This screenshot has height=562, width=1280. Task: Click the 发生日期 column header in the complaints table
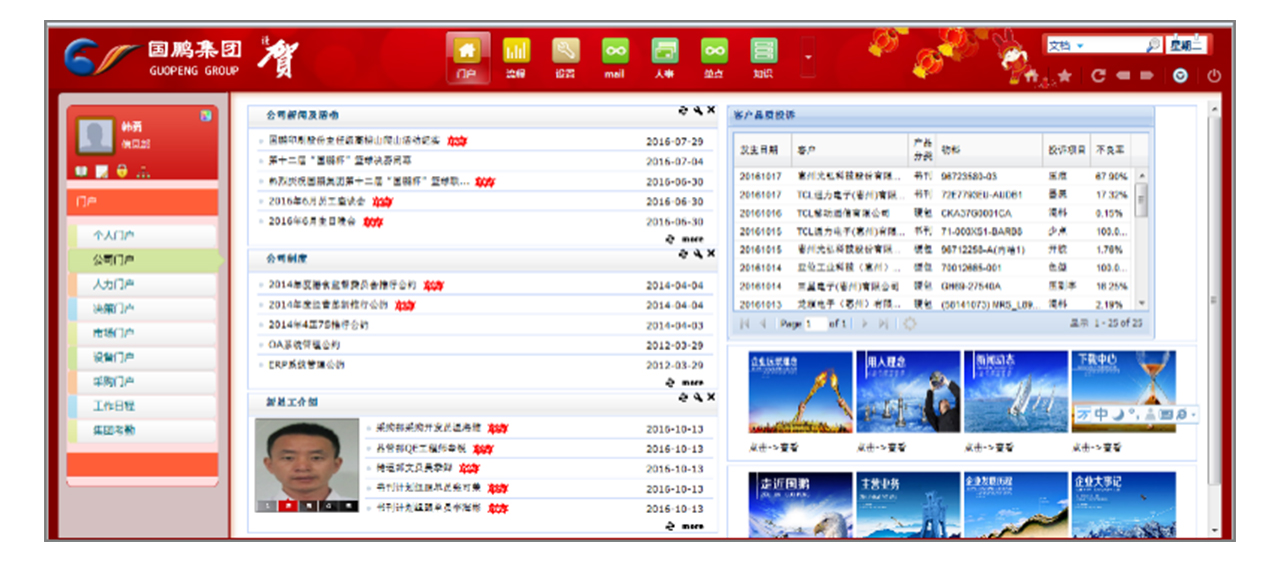click(x=764, y=149)
